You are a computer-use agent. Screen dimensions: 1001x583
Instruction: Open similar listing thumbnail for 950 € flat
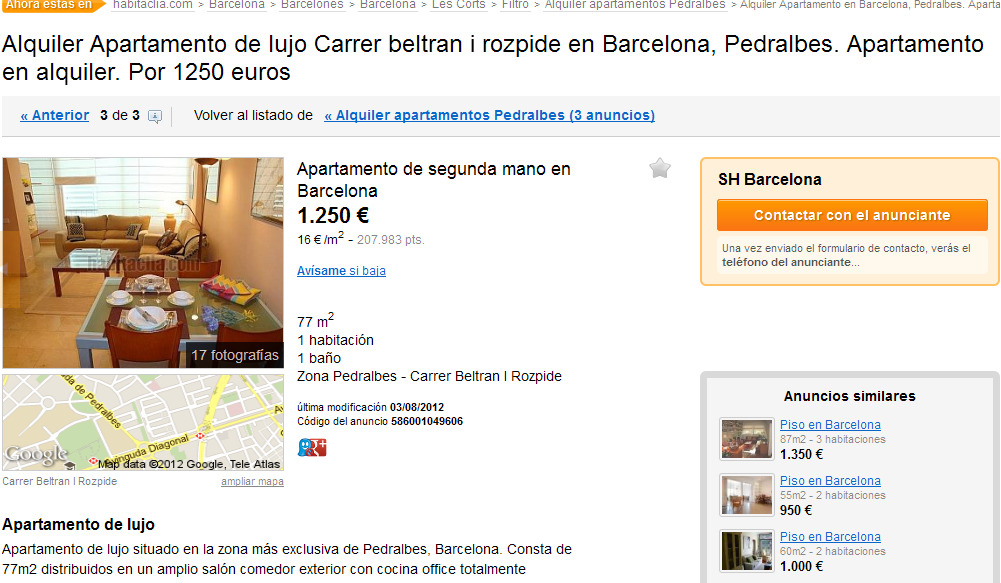[746, 495]
